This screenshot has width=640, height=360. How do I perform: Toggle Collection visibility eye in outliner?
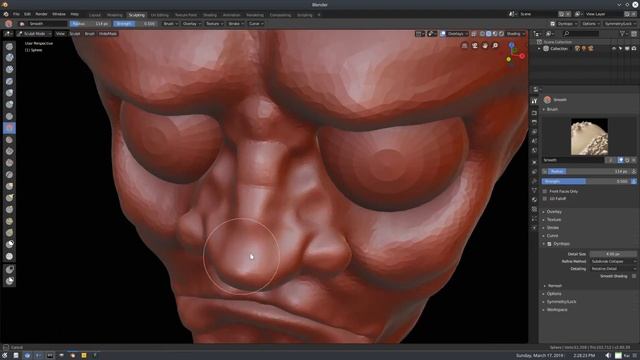tap(614, 49)
